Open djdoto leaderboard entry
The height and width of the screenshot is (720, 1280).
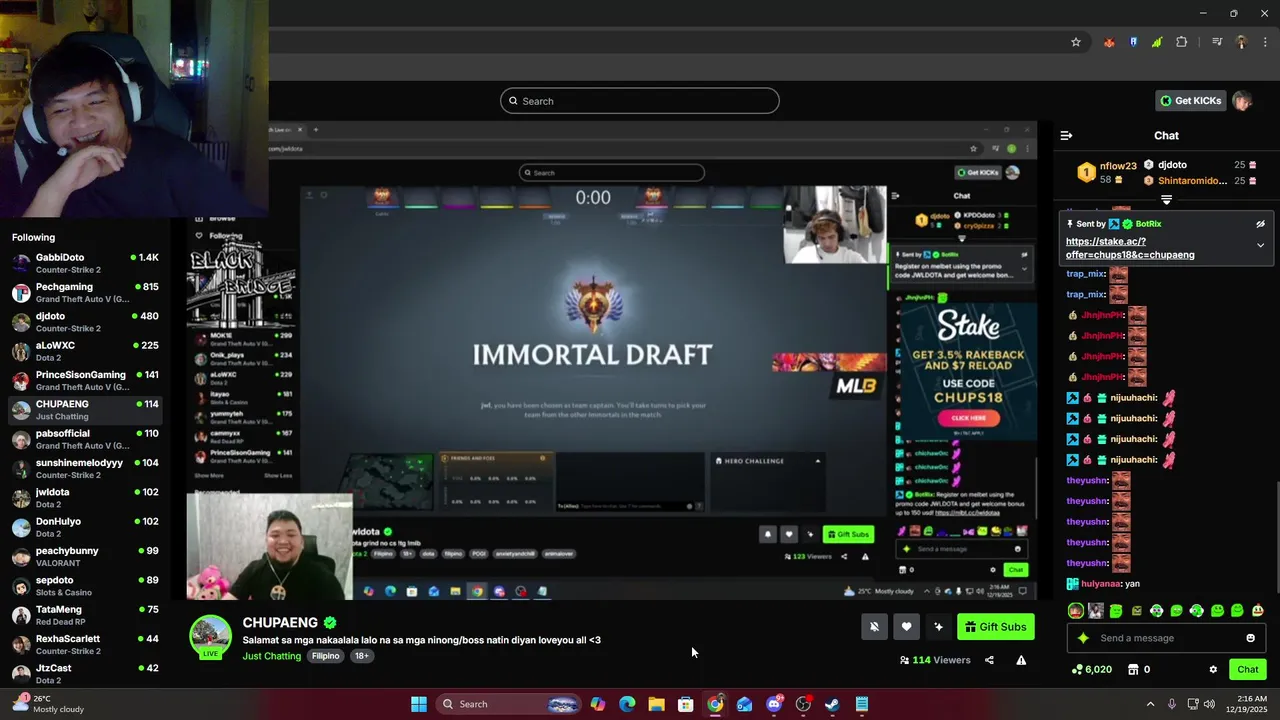pyautogui.click(x=1200, y=165)
